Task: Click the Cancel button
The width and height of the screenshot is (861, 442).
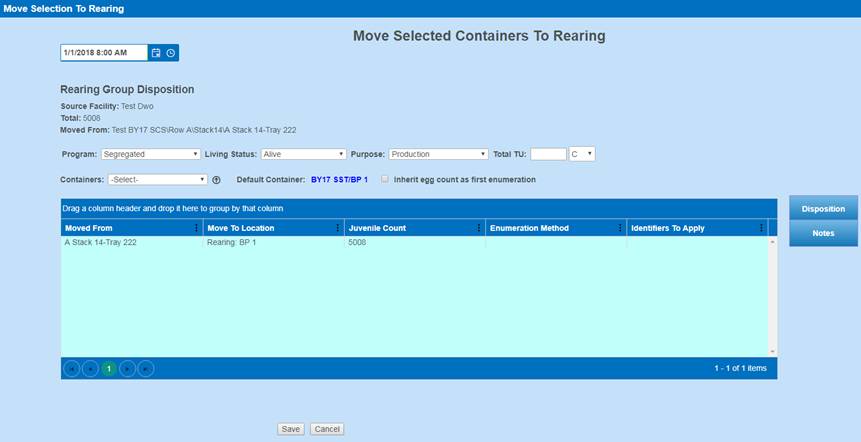Action: point(327,429)
